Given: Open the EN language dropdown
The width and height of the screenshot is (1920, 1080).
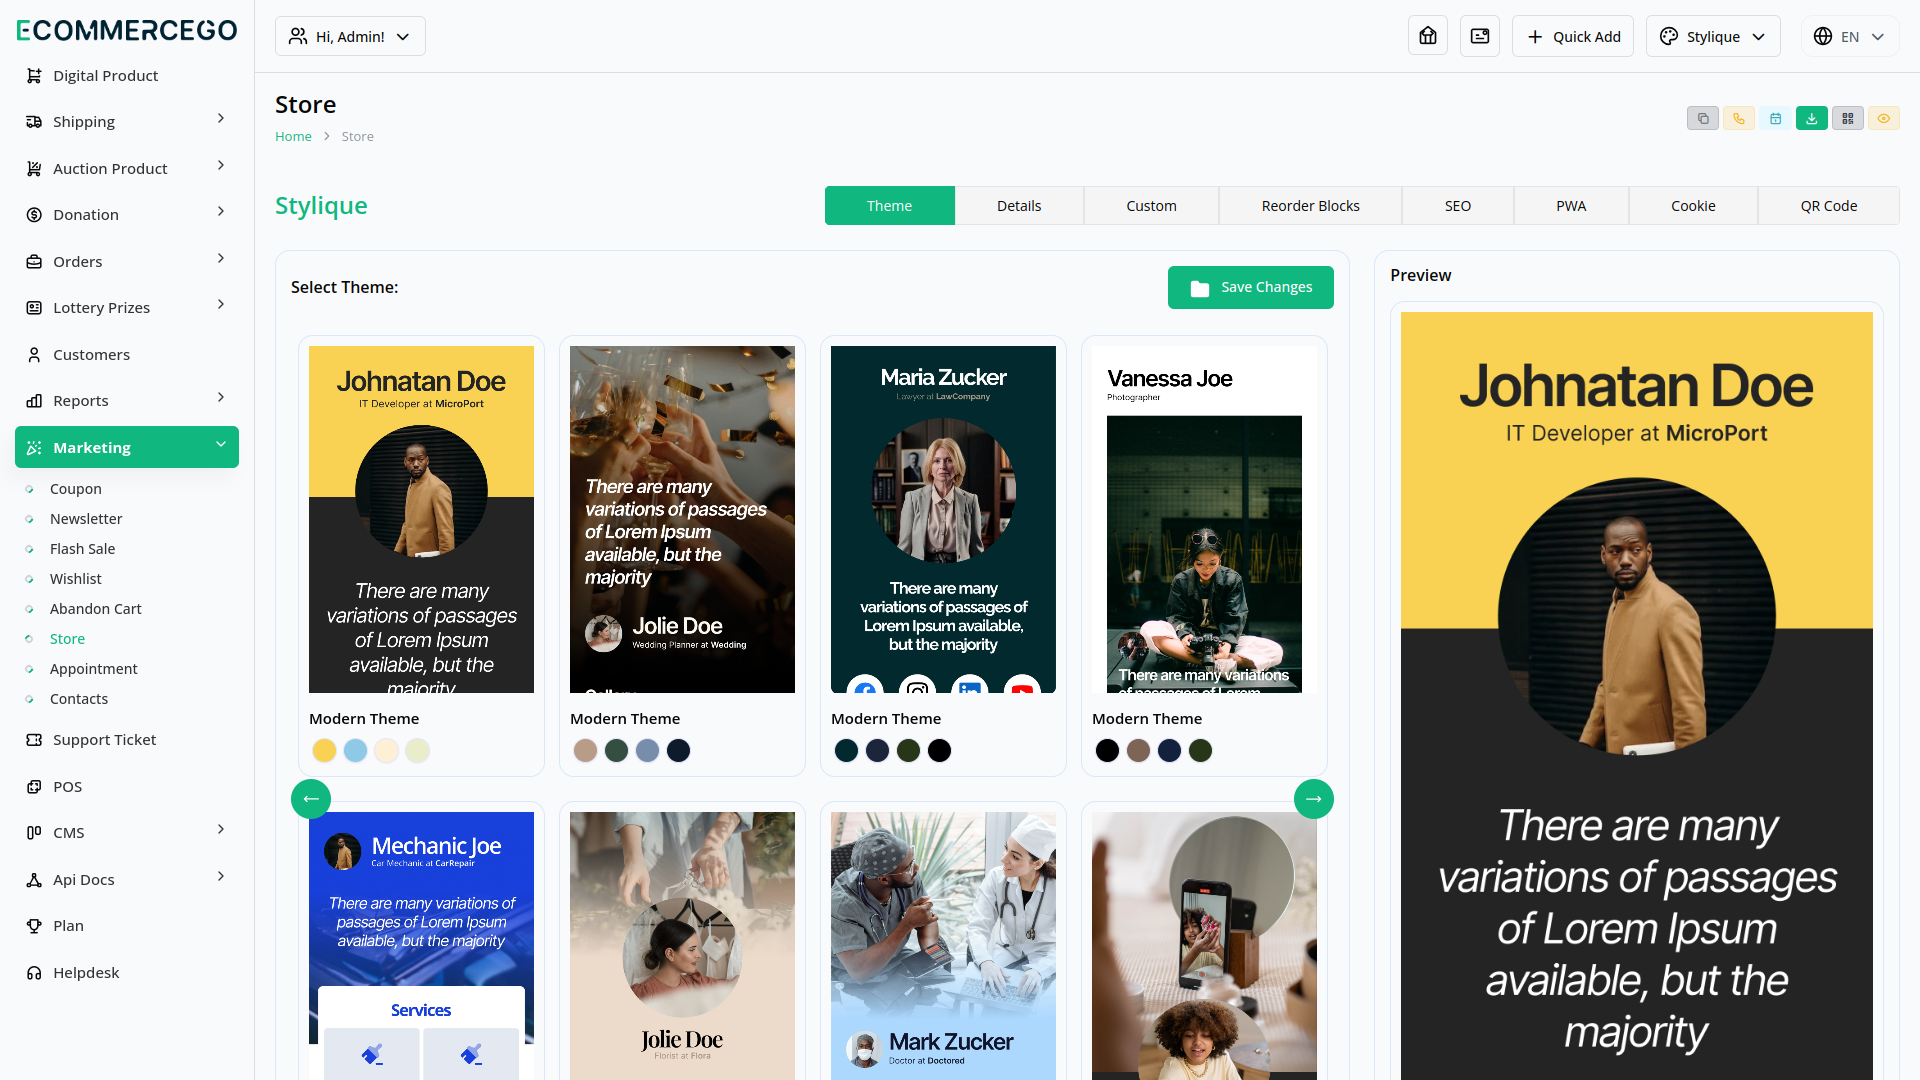Looking at the screenshot, I should pos(1850,36).
